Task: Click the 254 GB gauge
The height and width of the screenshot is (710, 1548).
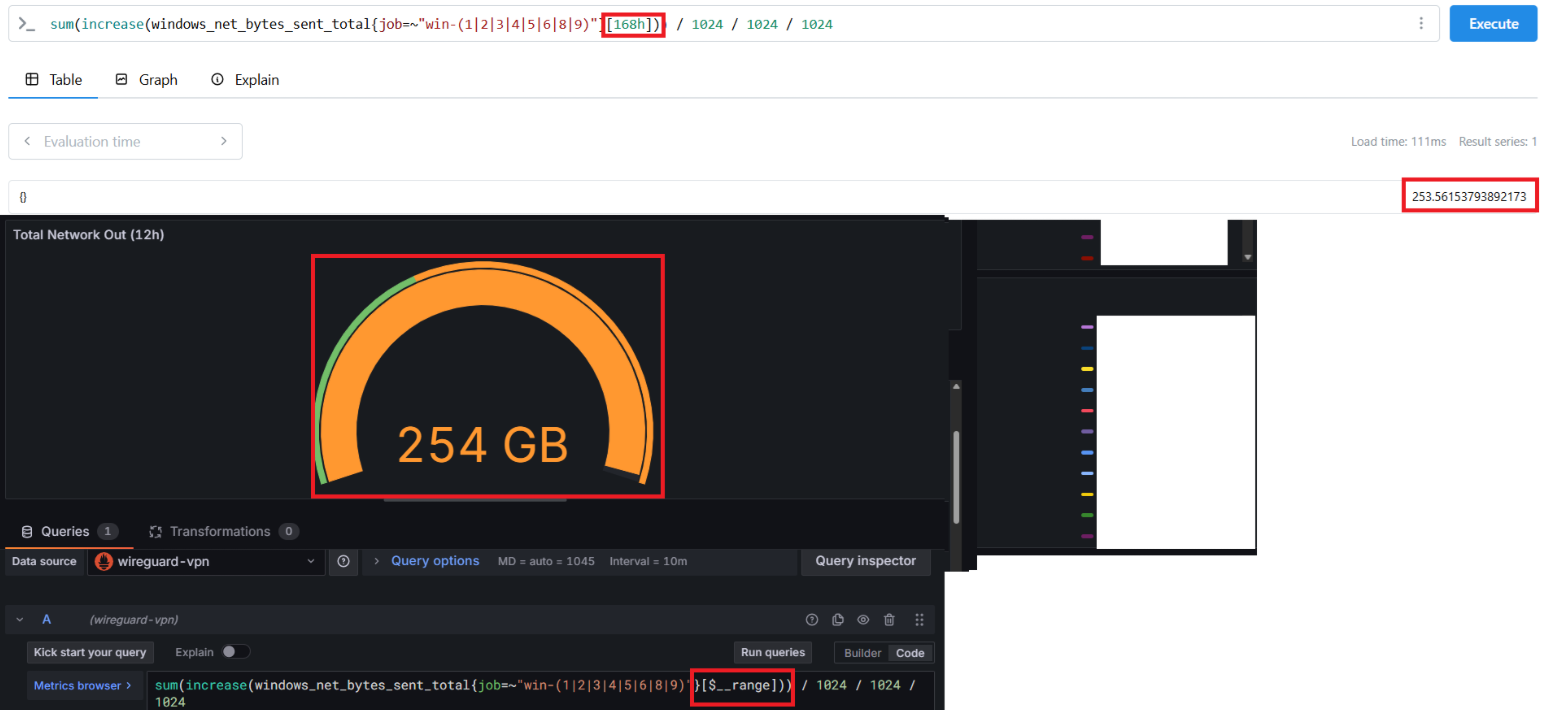Action: click(x=484, y=375)
